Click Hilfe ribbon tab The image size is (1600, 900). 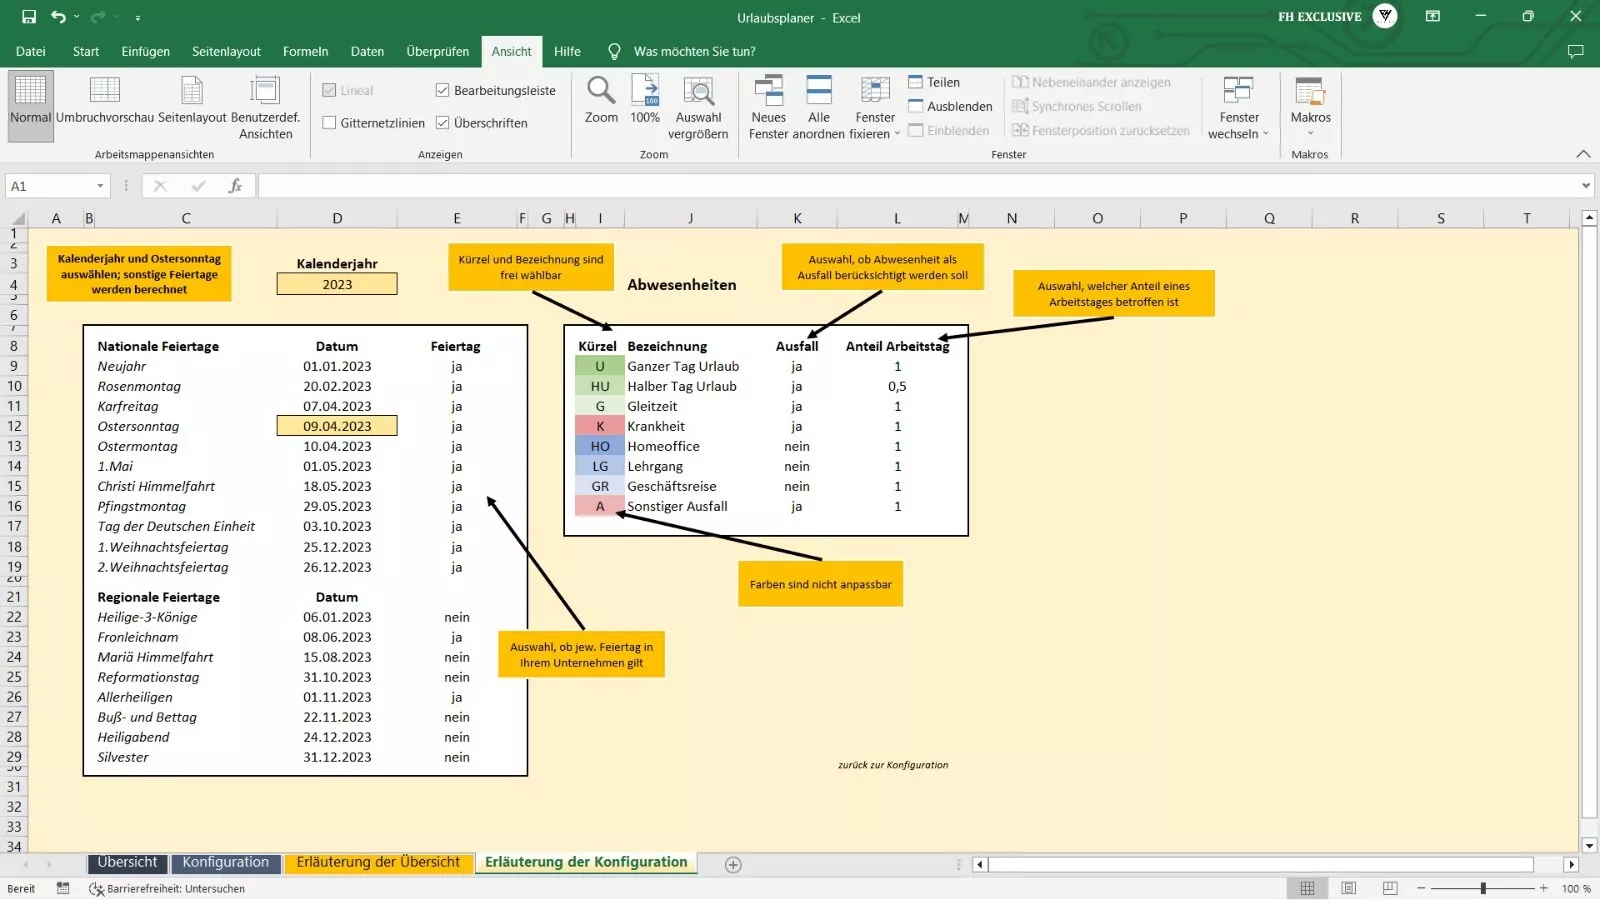[x=567, y=51]
